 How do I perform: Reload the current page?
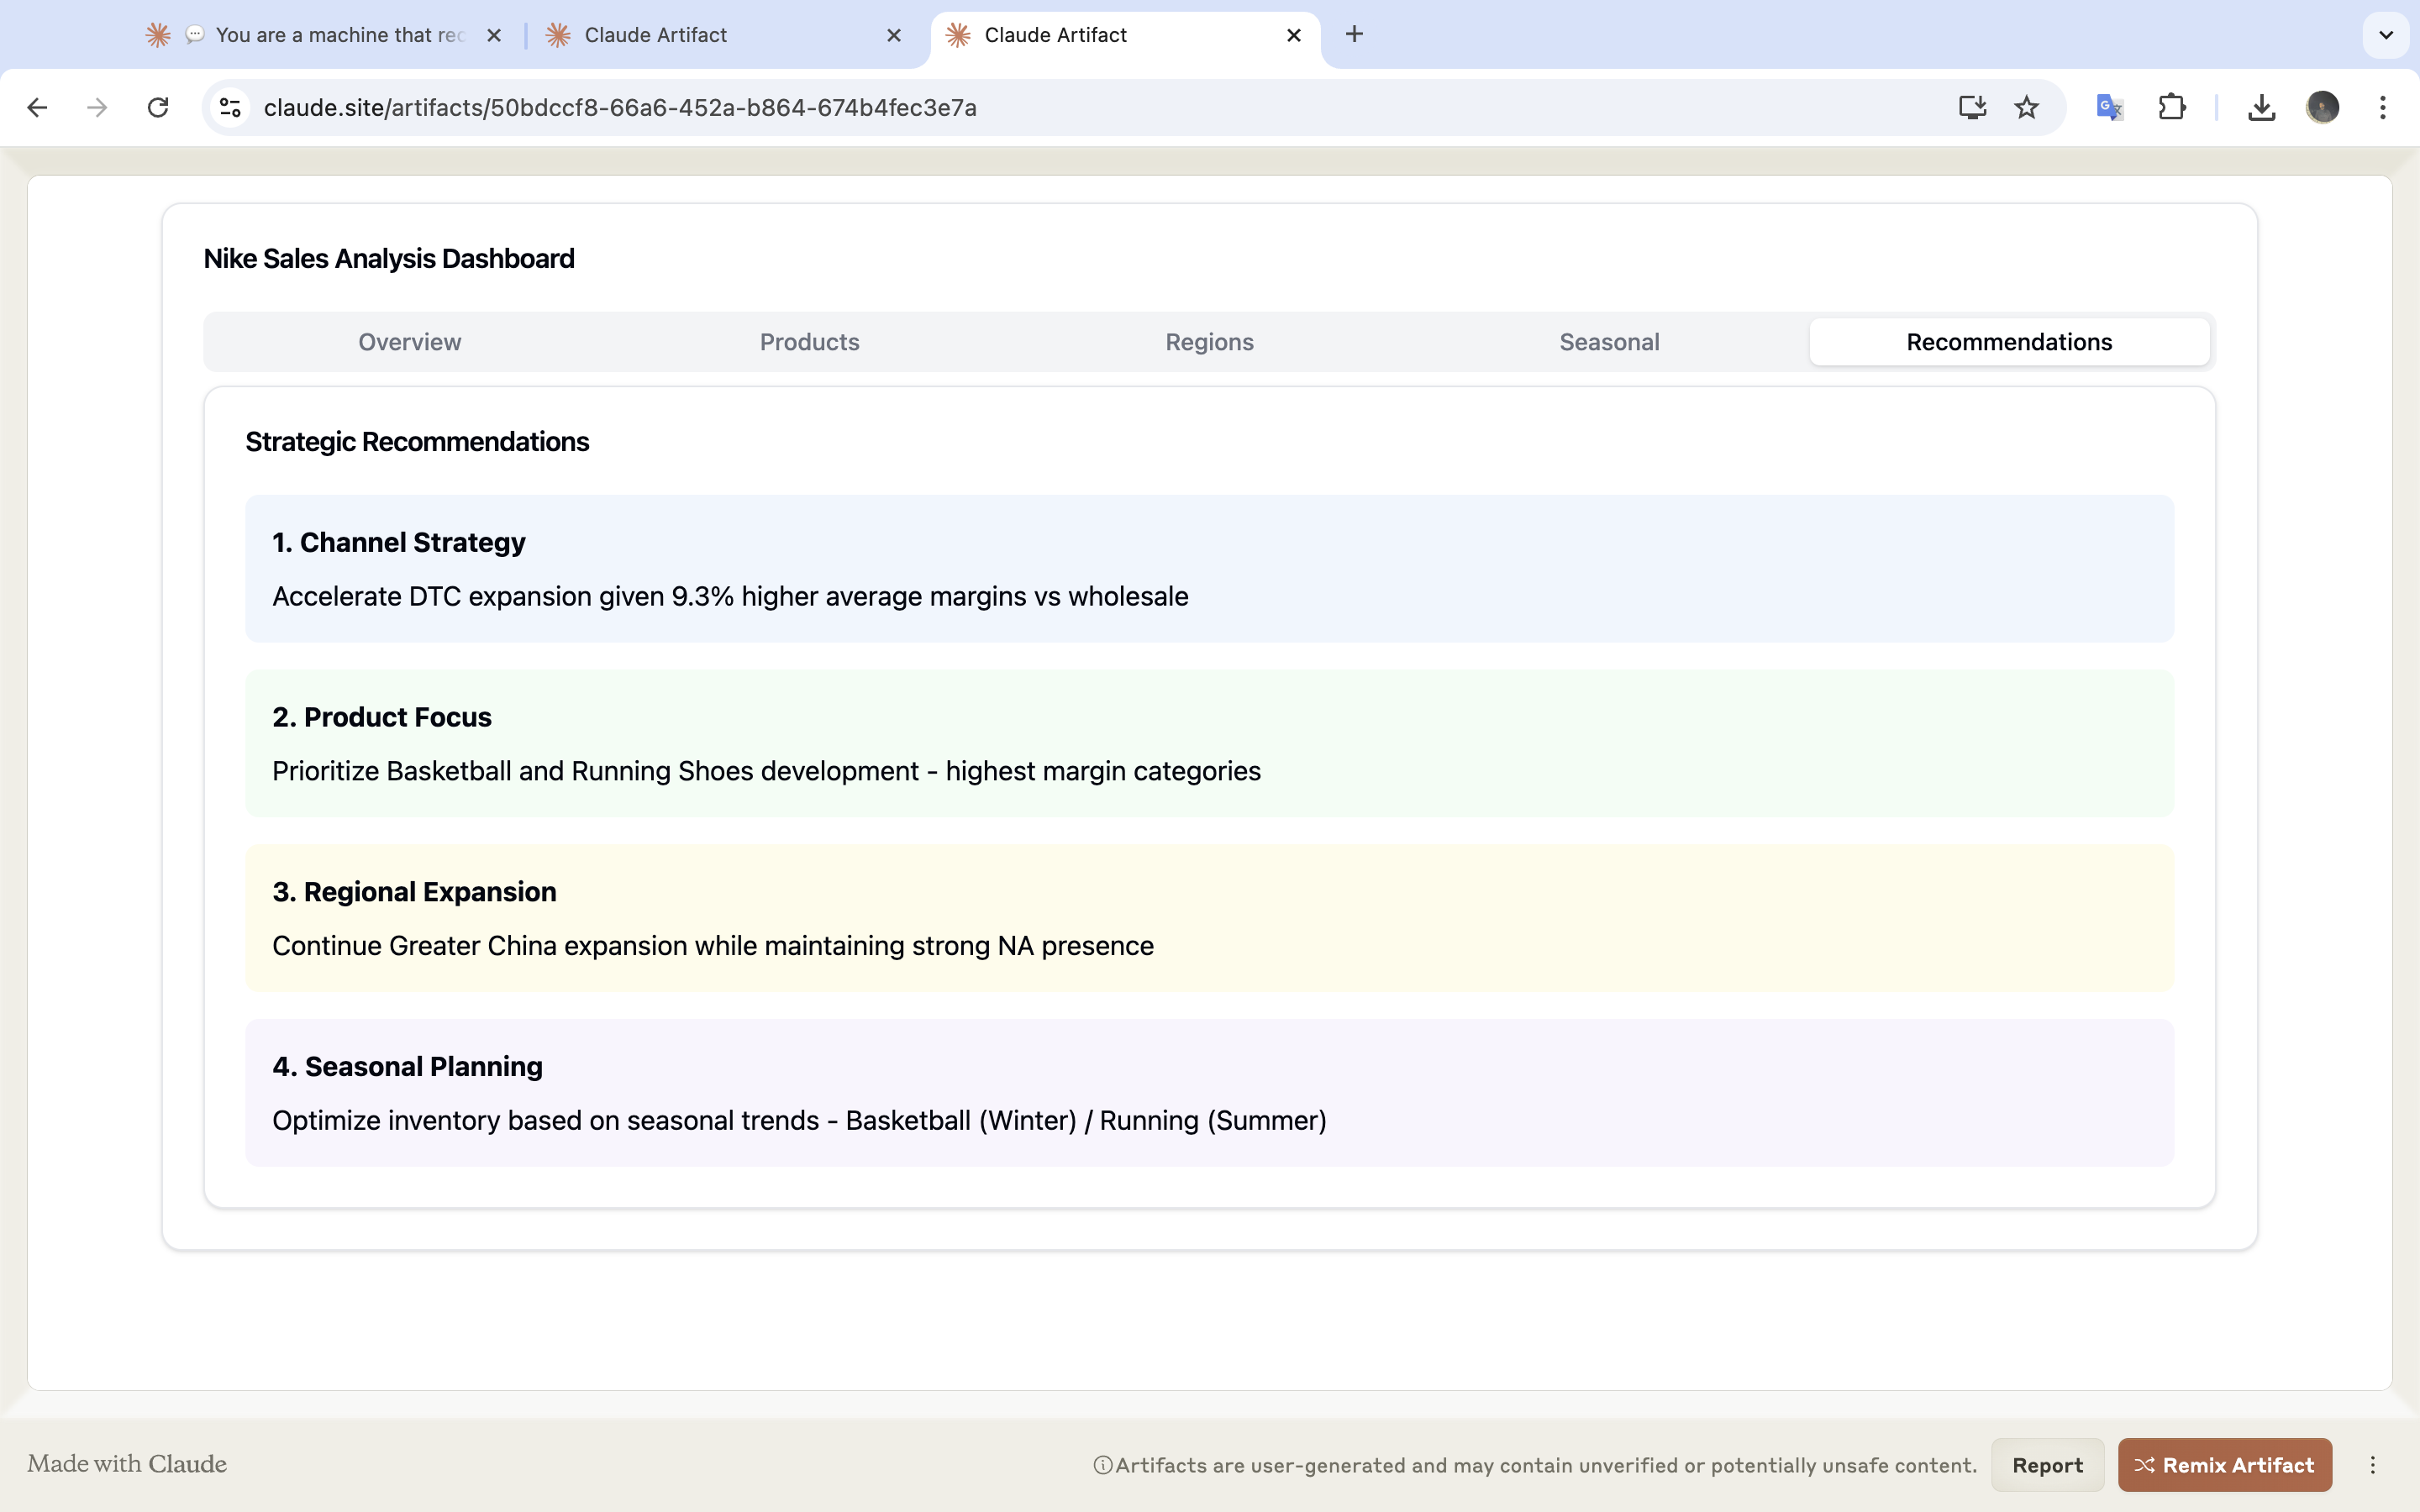158,107
